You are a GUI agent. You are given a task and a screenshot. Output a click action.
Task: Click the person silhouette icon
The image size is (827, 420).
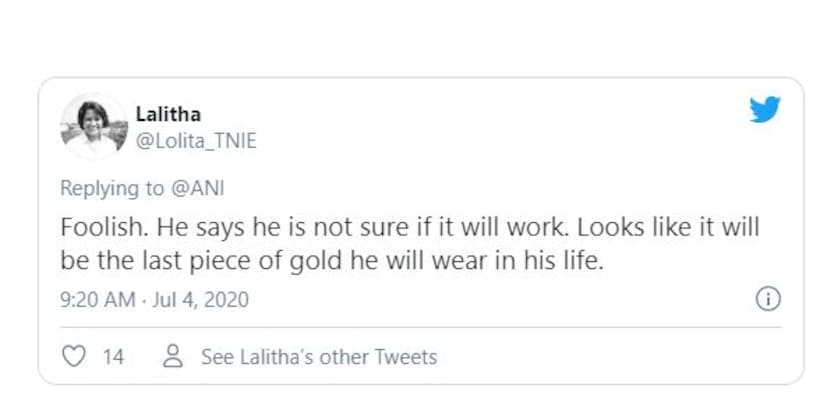[173, 357]
